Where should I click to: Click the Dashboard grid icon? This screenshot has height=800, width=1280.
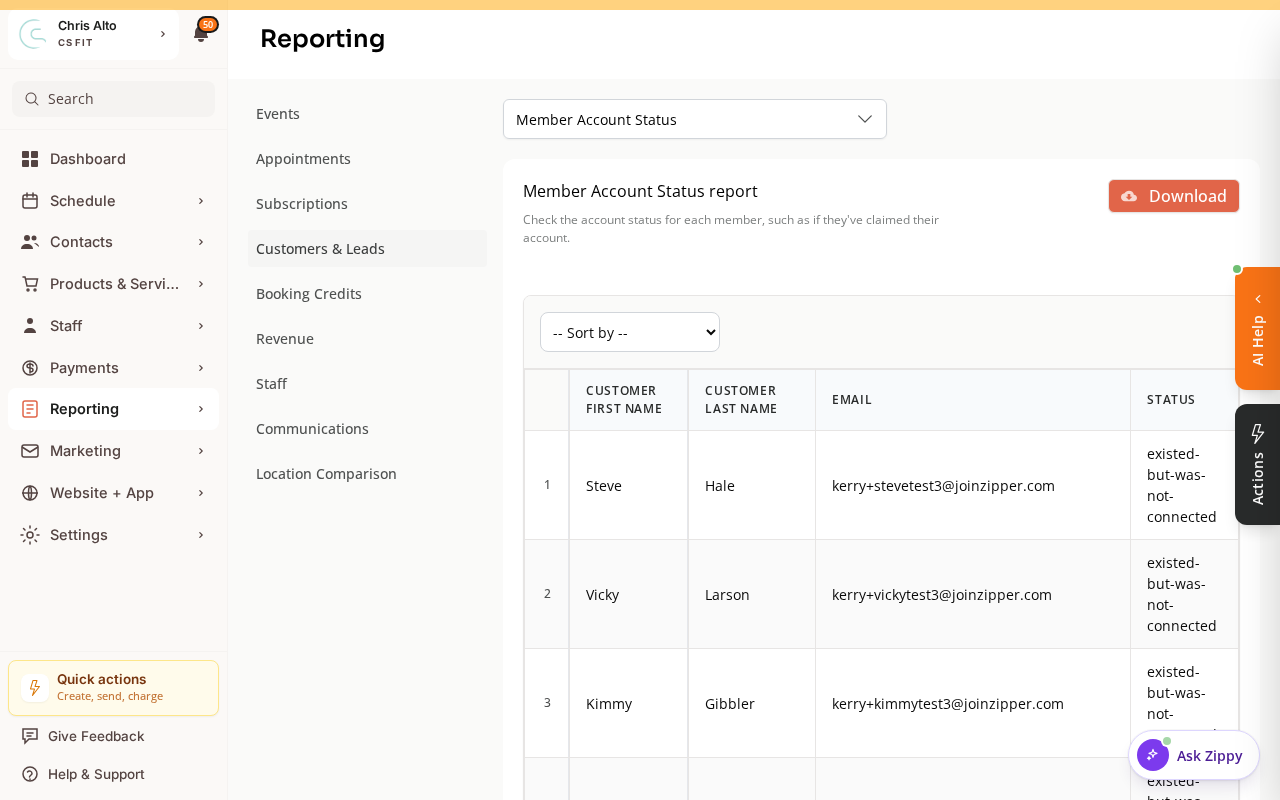30,159
